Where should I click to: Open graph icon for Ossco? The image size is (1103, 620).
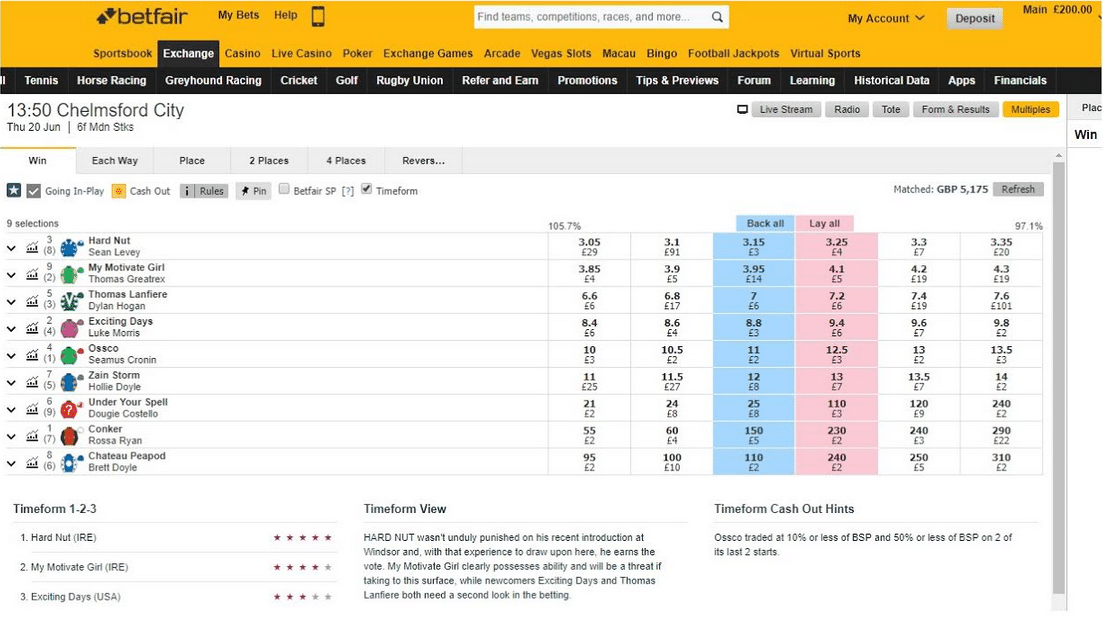click(32, 355)
